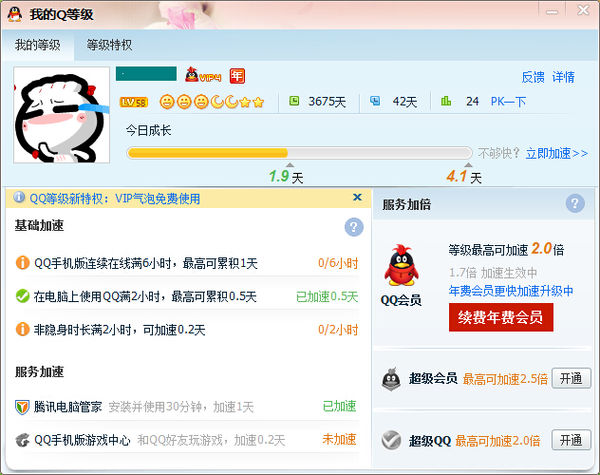Click the green bar chart rank icon

[x=446, y=101]
